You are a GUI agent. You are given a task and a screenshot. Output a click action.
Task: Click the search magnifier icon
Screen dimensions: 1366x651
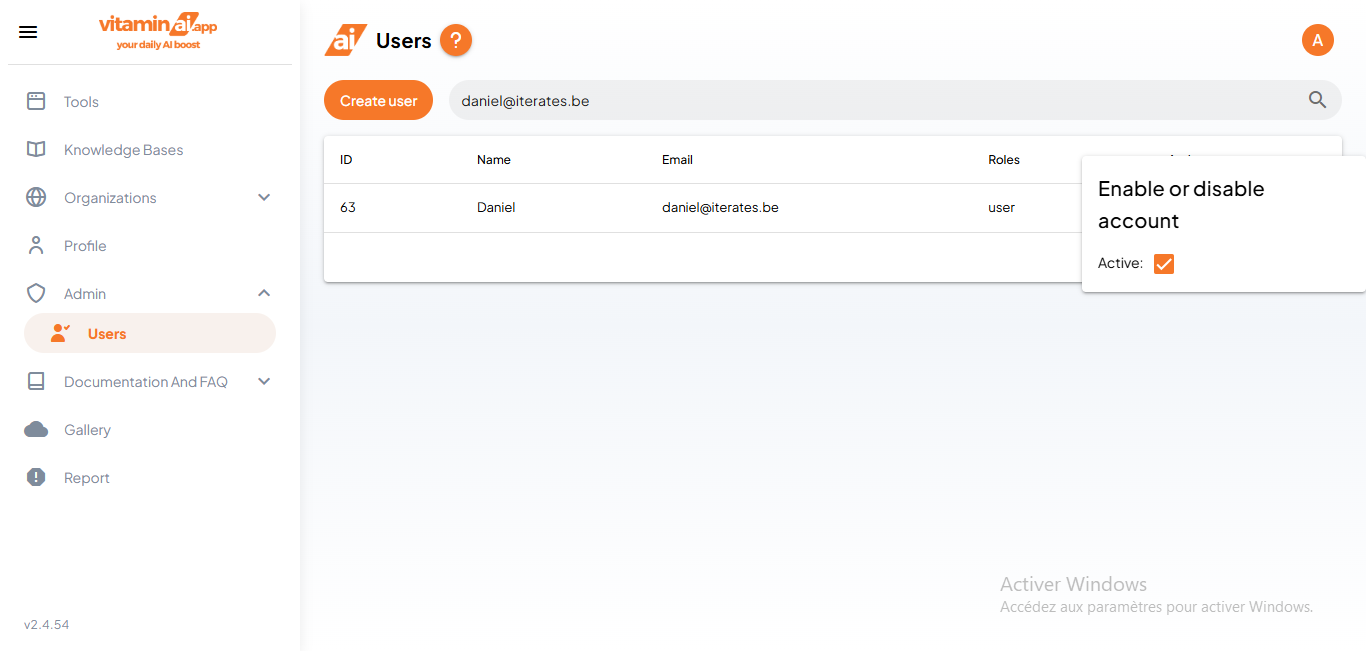(x=1317, y=100)
